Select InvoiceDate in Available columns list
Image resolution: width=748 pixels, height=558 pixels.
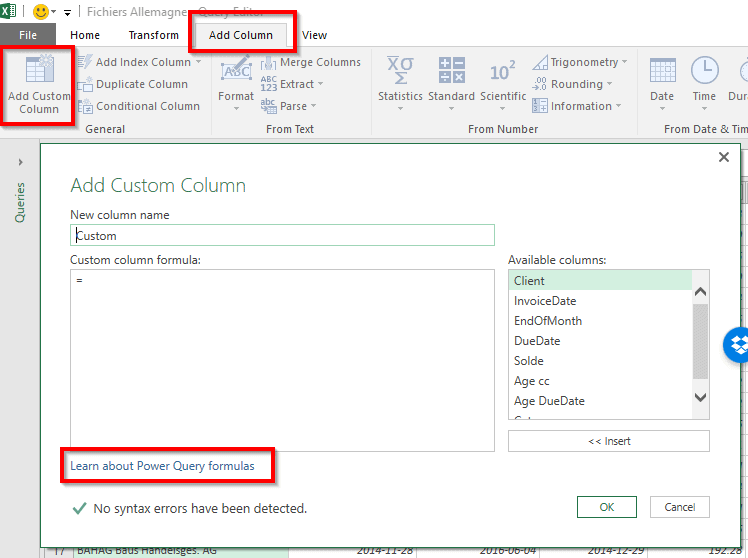[x=545, y=301]
